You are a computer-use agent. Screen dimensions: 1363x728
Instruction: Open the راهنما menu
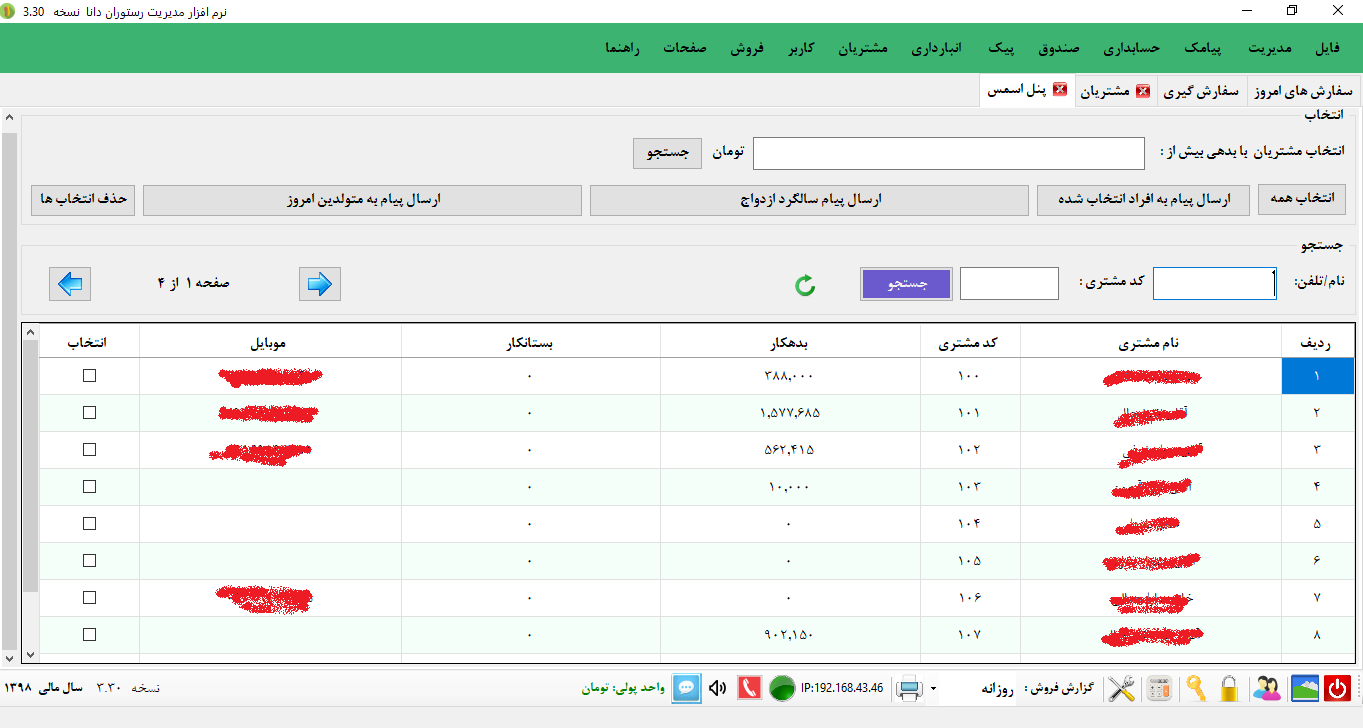[x=624, y=48]
